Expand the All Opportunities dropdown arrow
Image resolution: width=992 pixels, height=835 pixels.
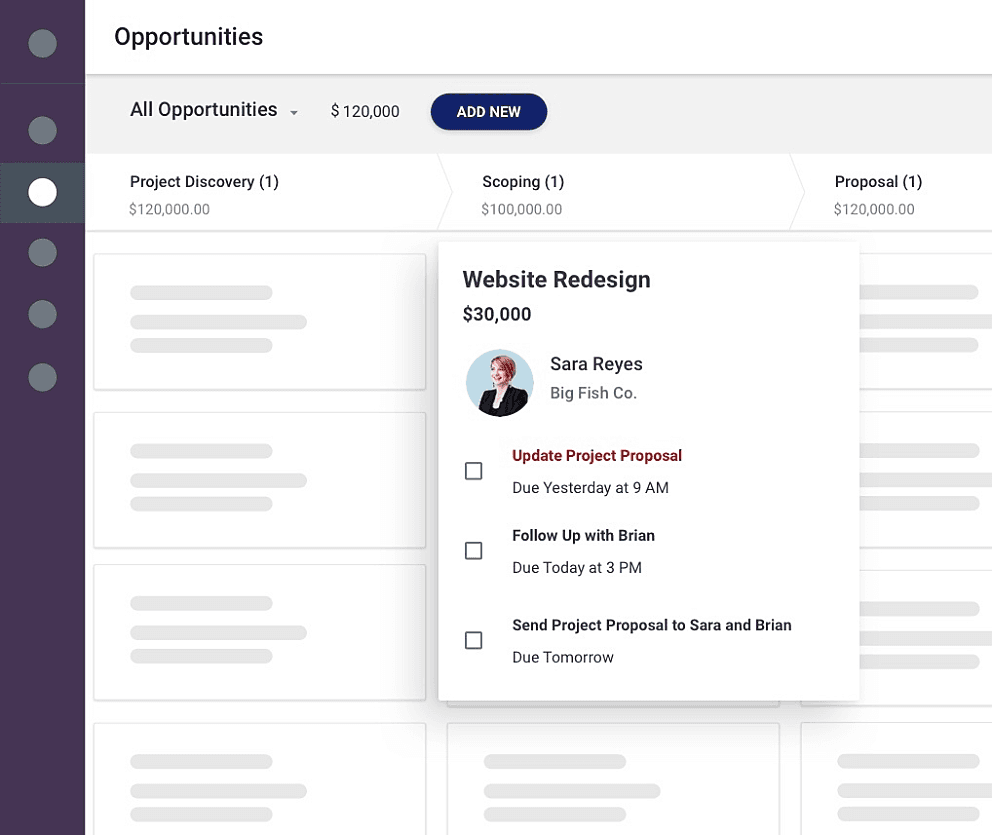[x=294, y=113]
